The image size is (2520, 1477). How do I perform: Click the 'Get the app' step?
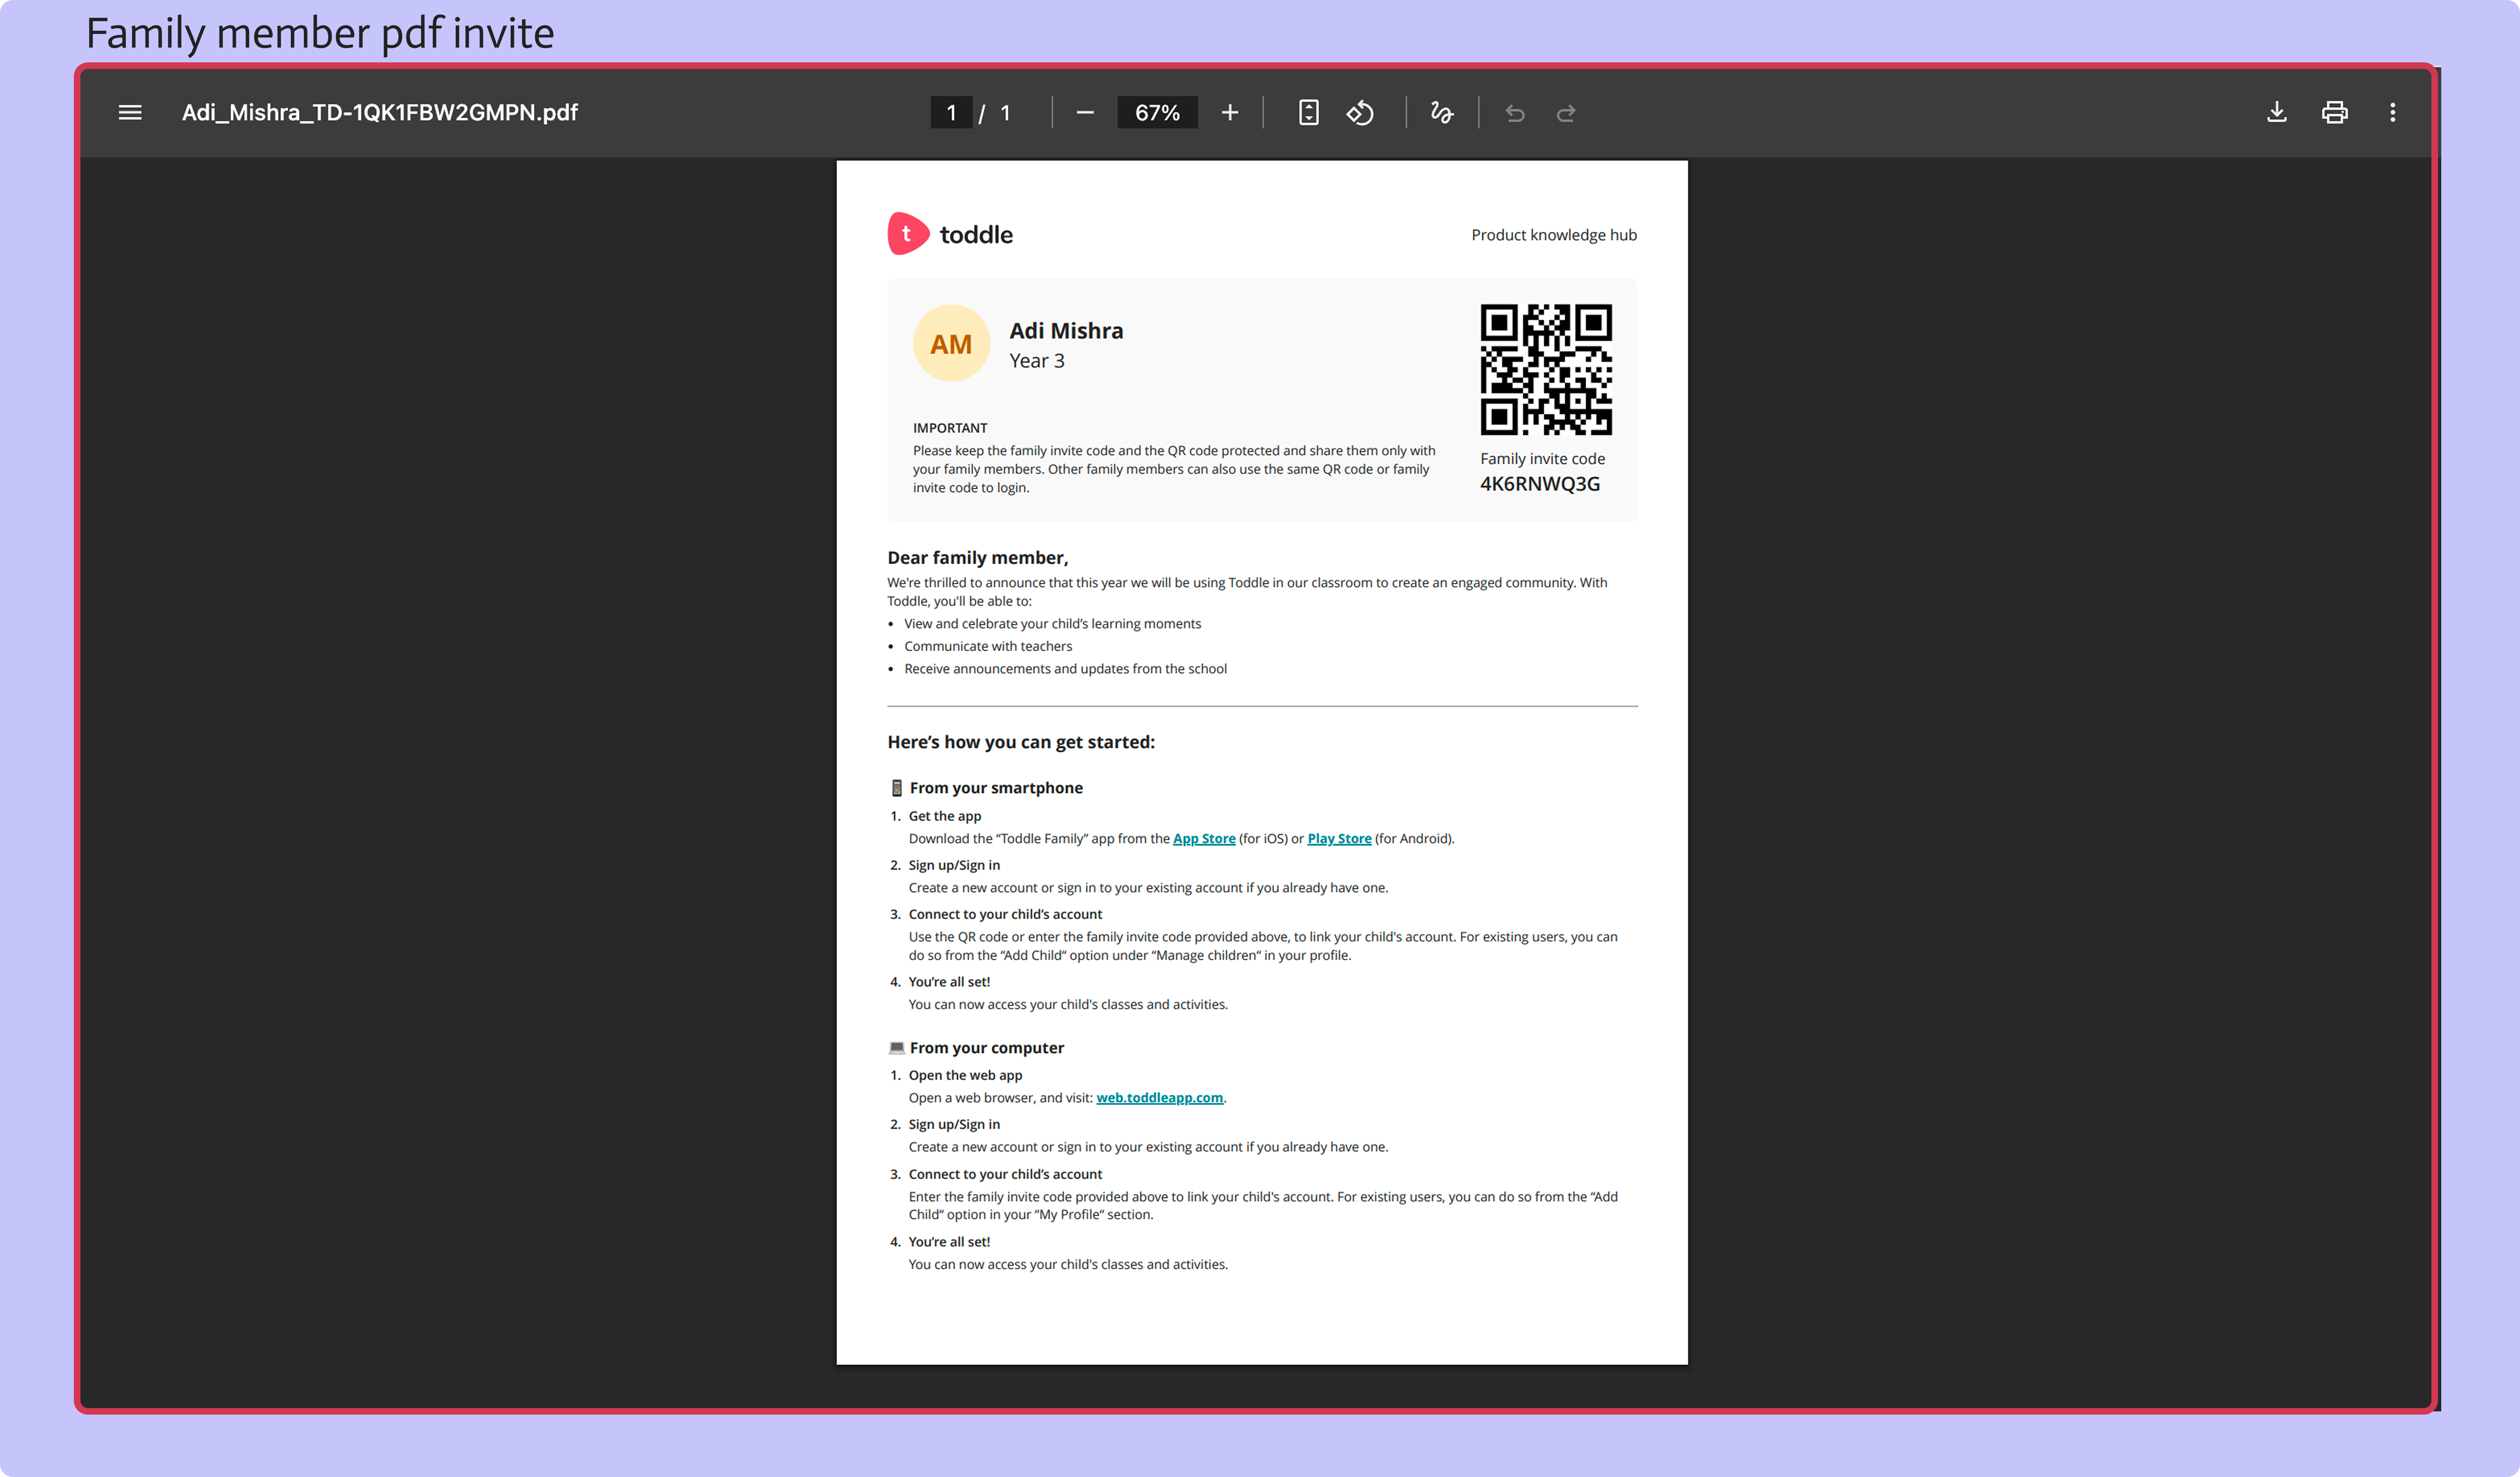click(x=945, y=816)
